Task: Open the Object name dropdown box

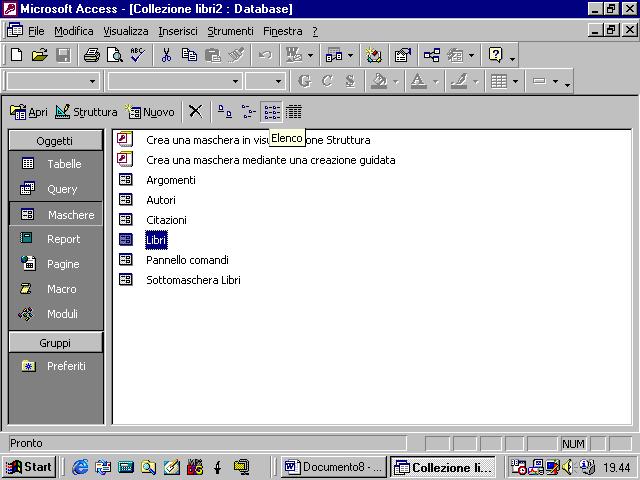Action: pos(52,81)
